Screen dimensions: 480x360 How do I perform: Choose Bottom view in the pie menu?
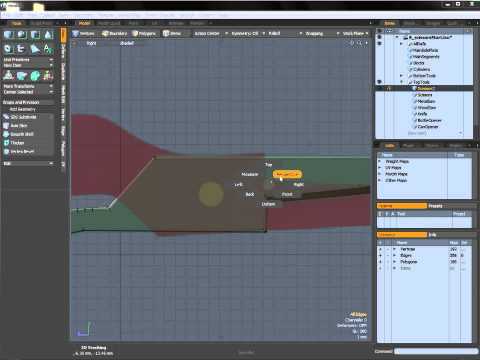[268, 204]
